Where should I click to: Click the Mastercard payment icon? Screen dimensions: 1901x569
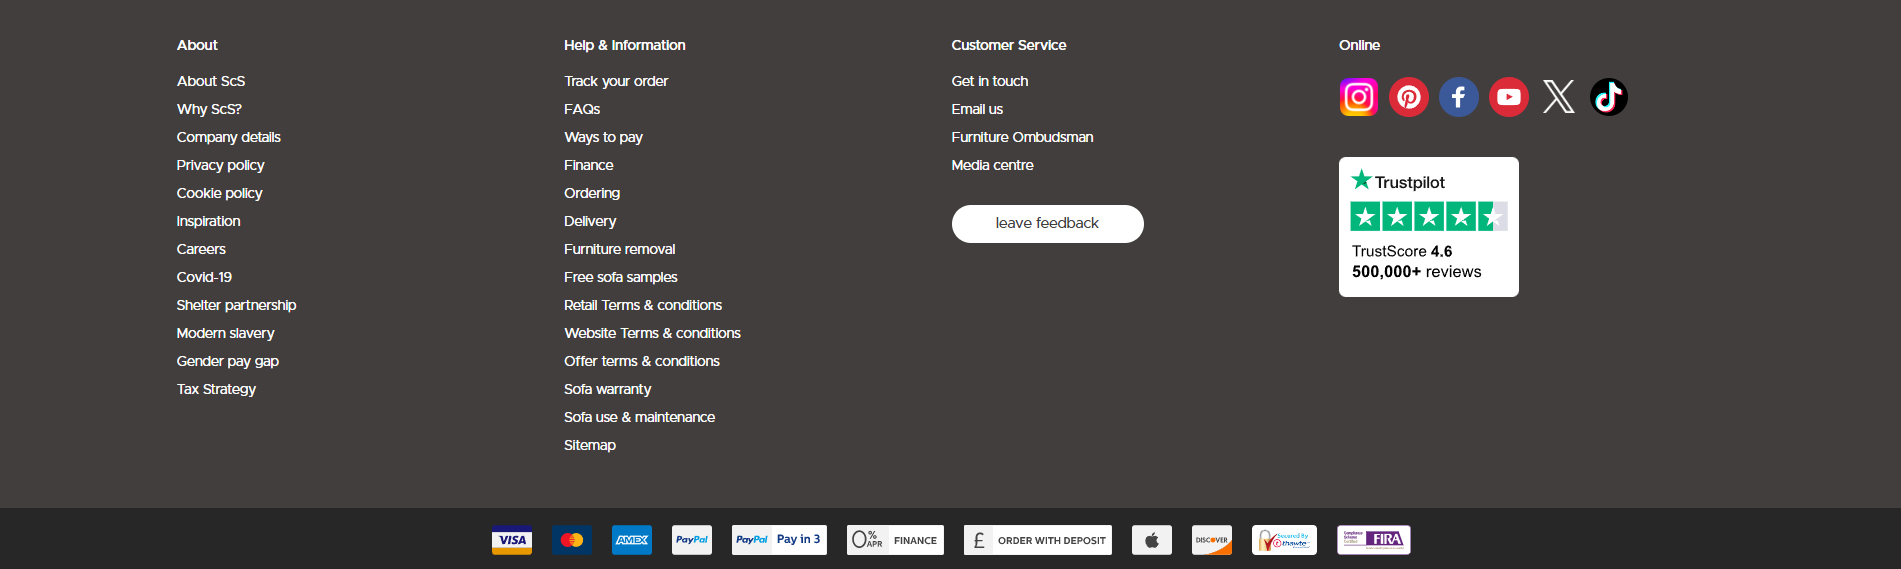572,540
